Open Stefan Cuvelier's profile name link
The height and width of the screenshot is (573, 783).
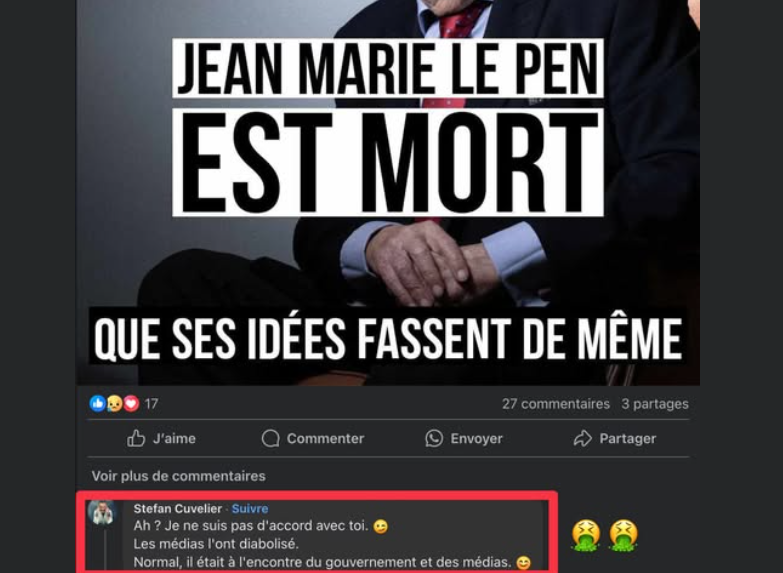point(178,509)
